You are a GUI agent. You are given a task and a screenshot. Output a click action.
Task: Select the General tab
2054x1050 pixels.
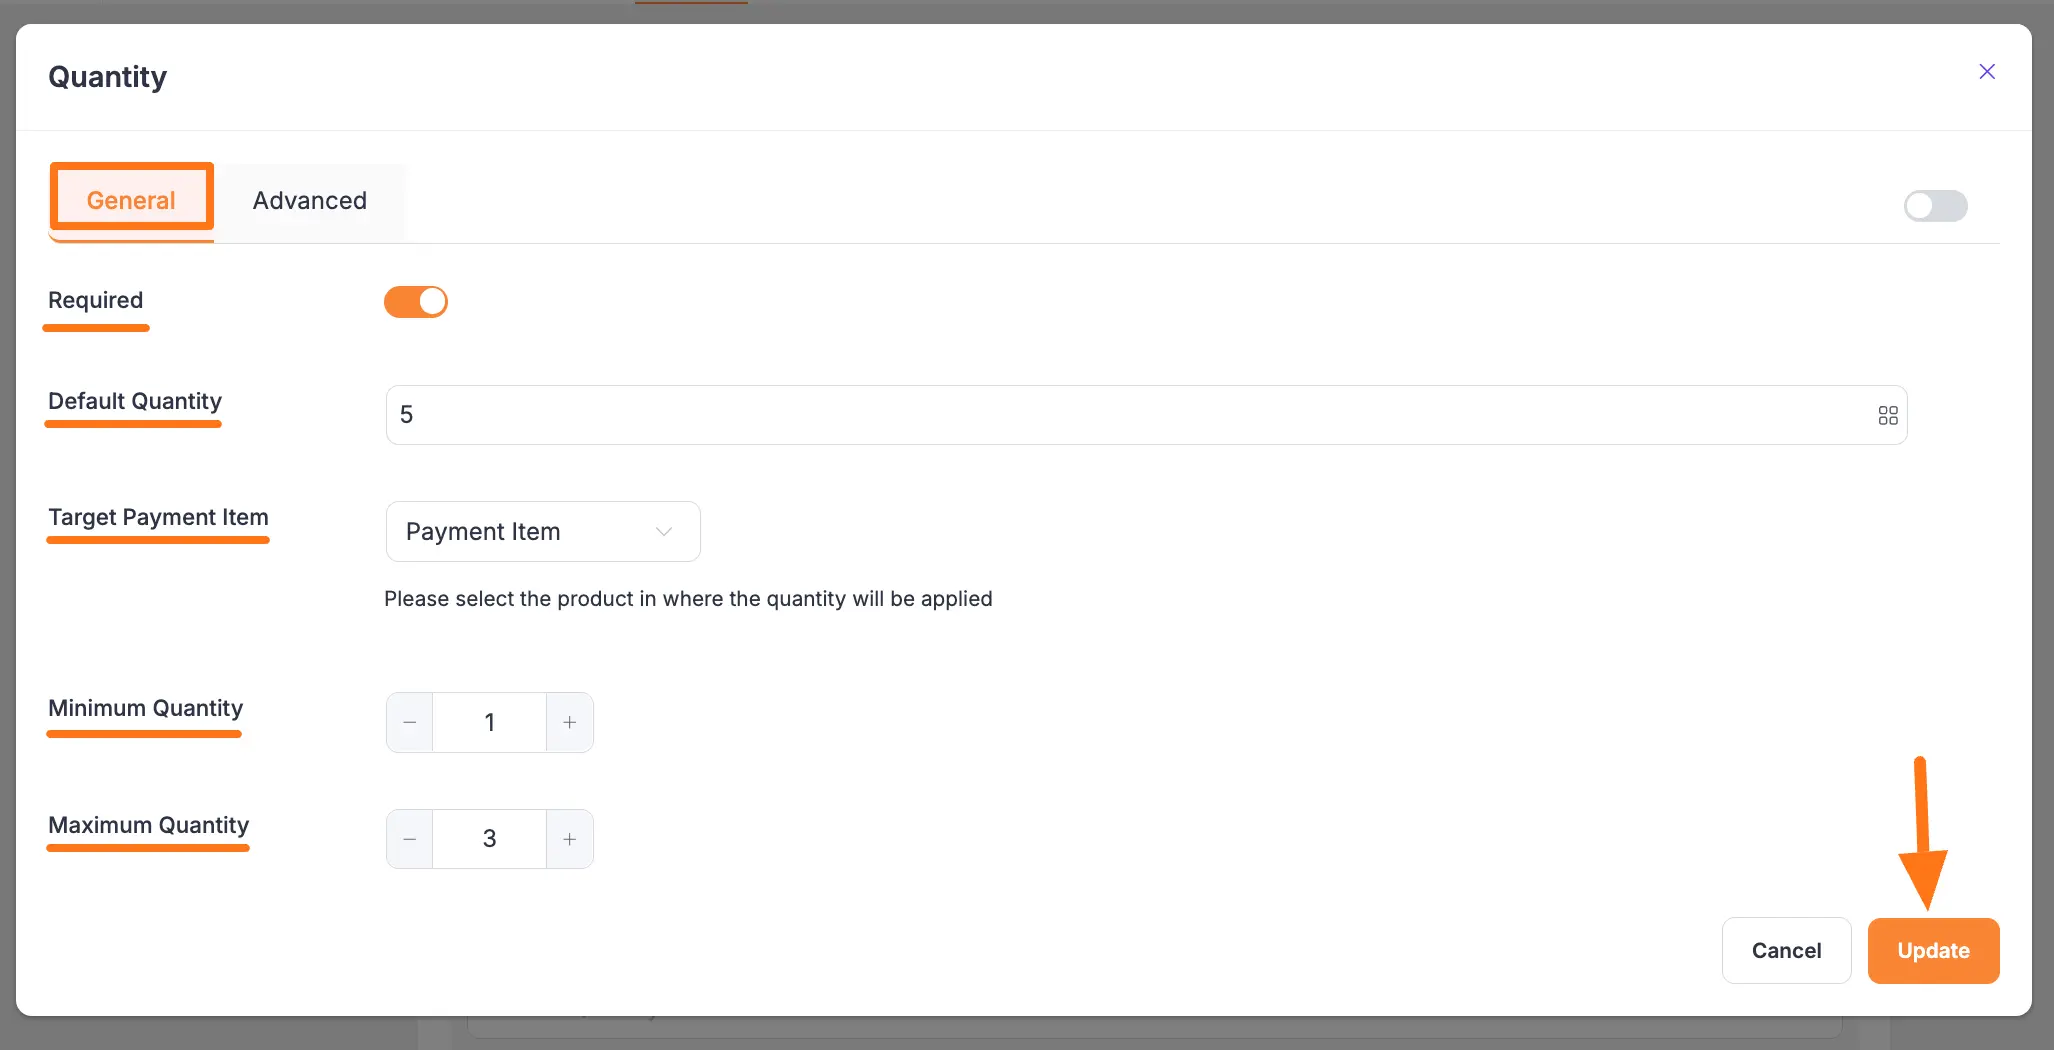(131, 199)
